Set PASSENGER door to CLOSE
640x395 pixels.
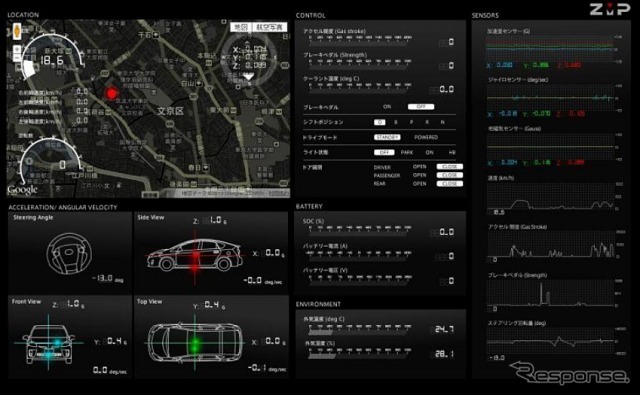pyautogui.click(x=449, y=175)
